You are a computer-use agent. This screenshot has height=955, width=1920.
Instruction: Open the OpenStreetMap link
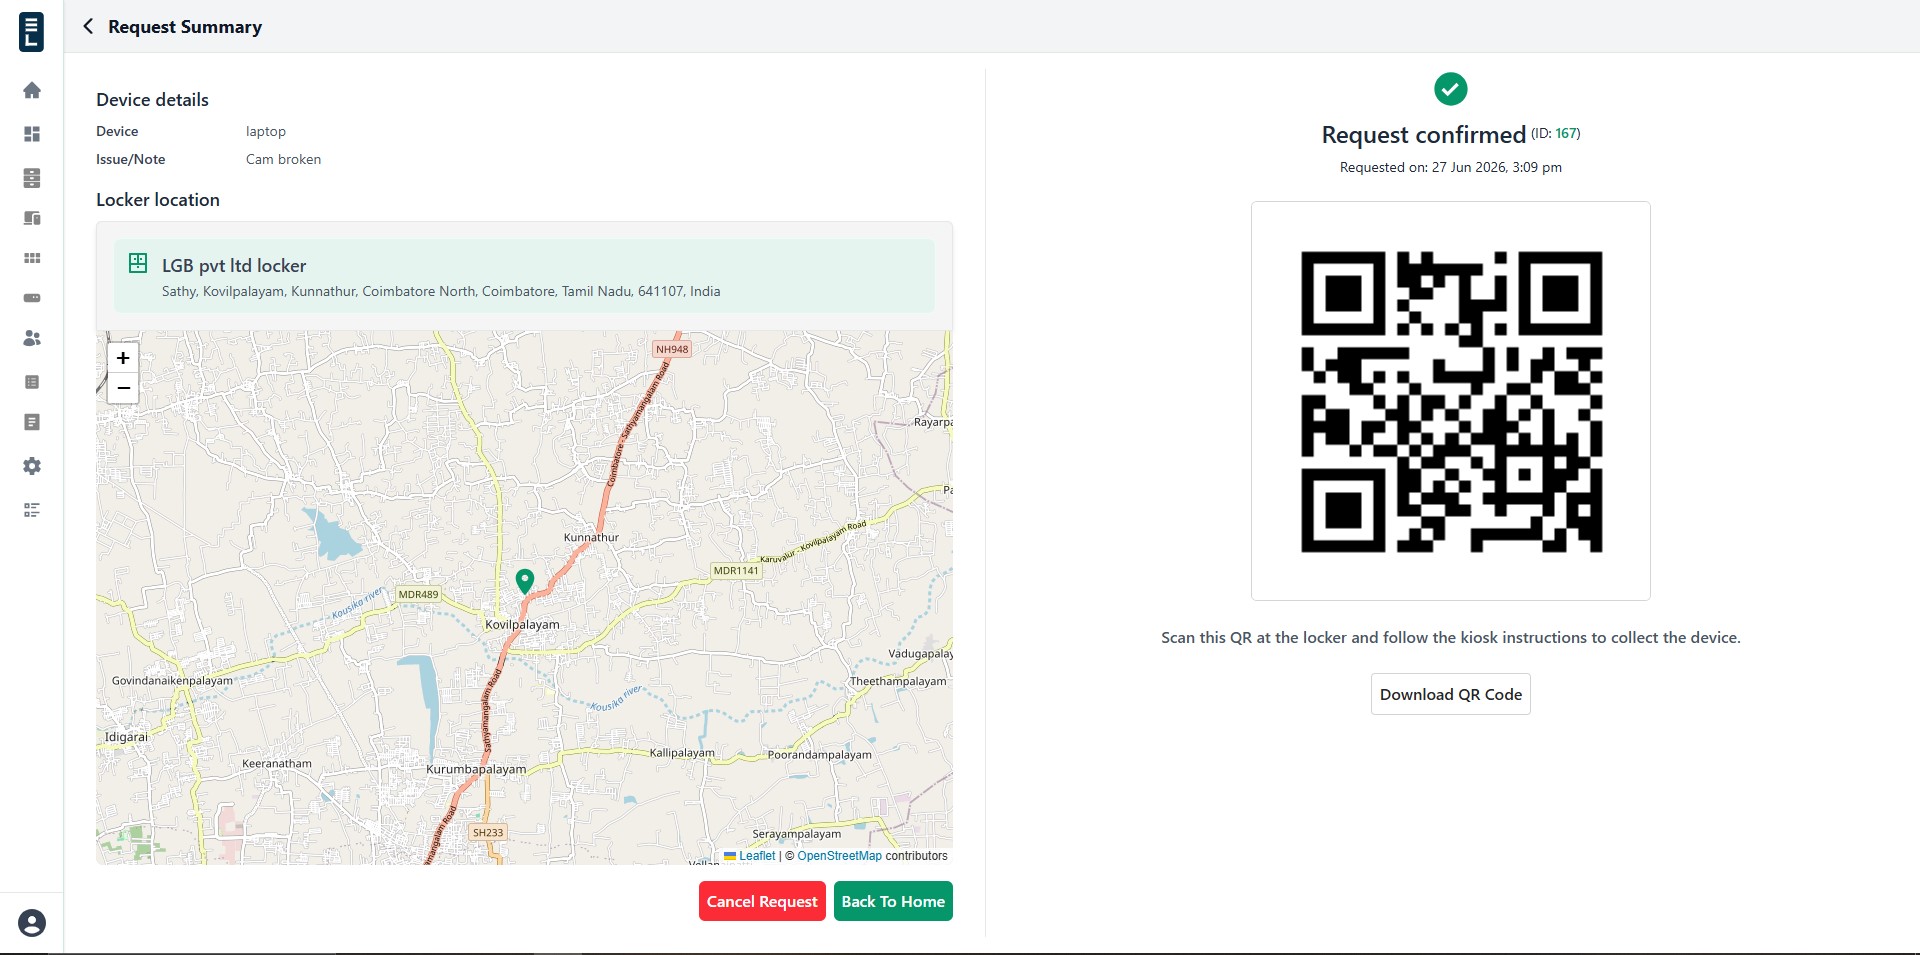(840, 856)
